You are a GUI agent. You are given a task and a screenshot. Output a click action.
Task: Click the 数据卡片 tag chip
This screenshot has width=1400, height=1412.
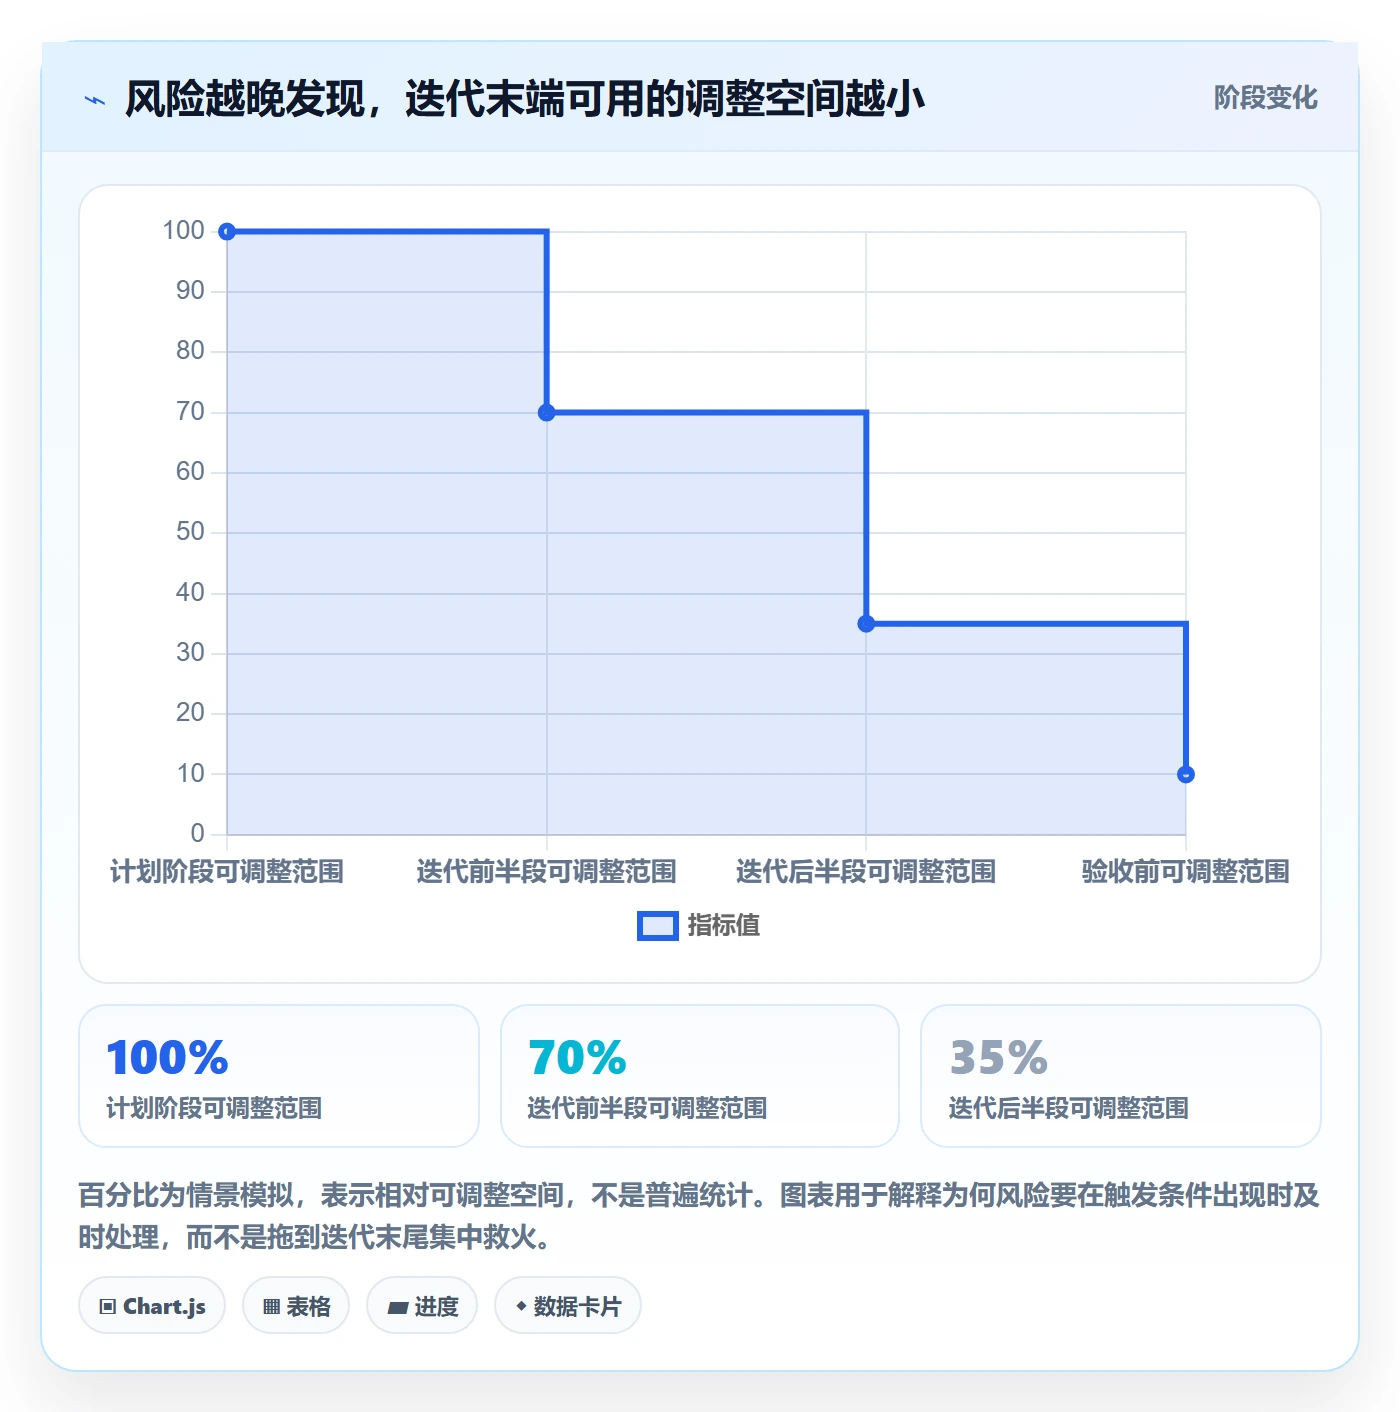coord(568,1306)
